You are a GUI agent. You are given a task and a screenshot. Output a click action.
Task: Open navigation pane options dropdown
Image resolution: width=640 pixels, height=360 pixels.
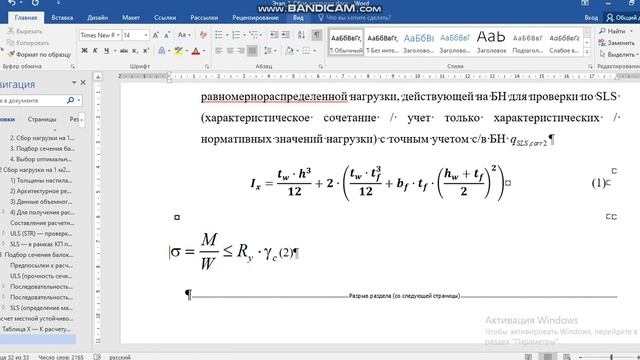pos(74,82)
